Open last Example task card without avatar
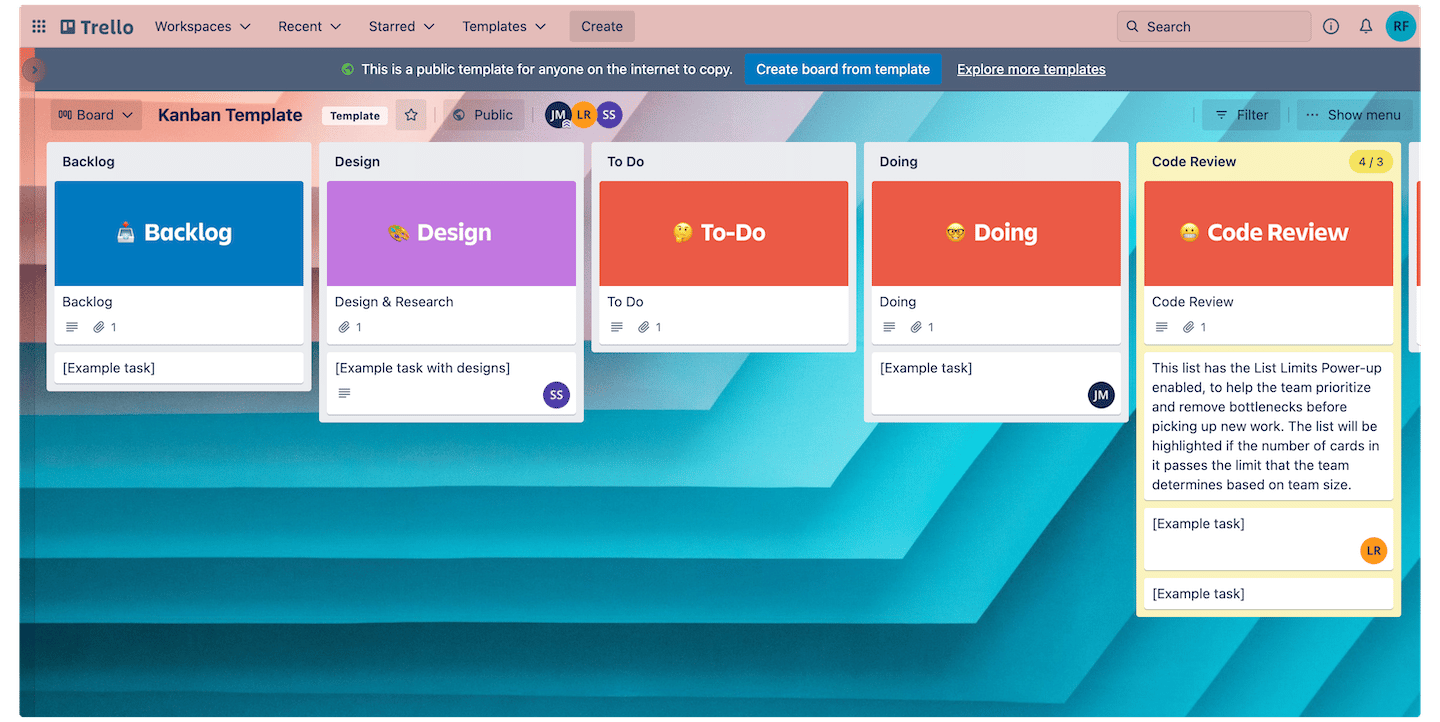 [x=1269, y=594]
